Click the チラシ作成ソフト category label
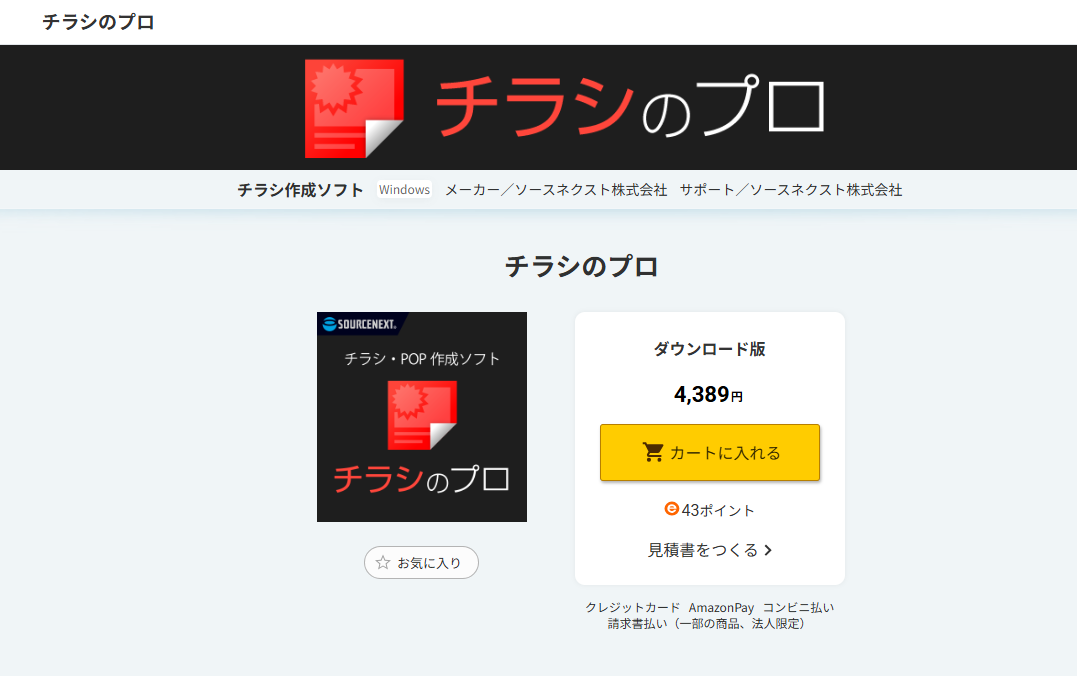 click(x=300, y=190)
